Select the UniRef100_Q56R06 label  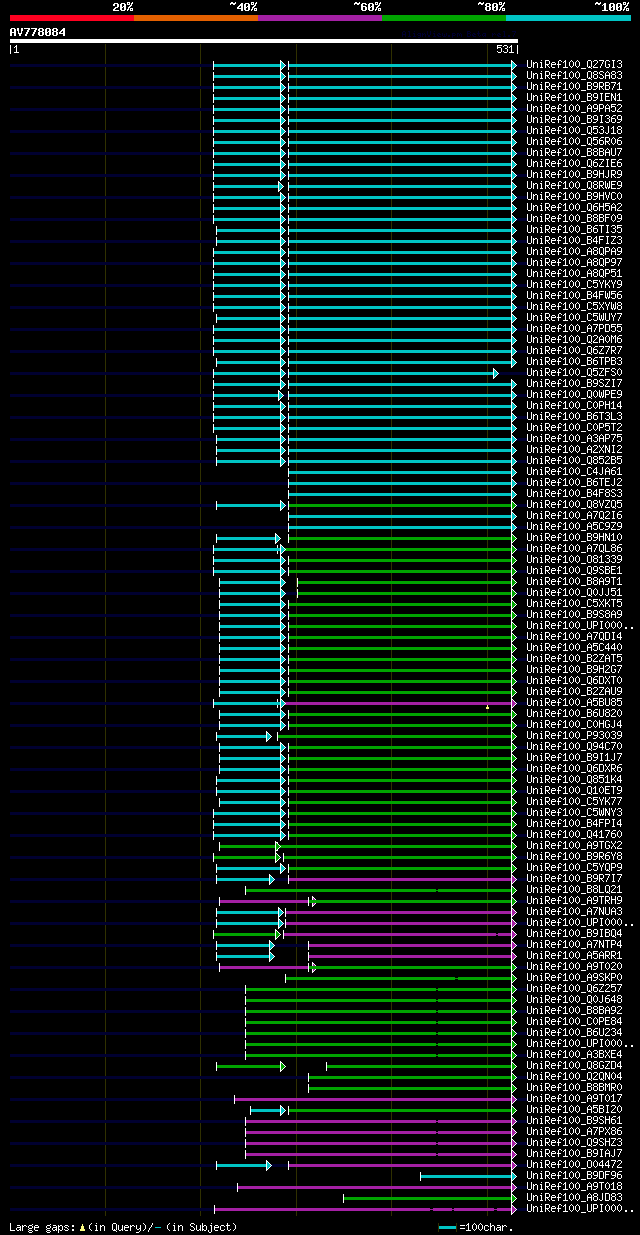(574, 141)
